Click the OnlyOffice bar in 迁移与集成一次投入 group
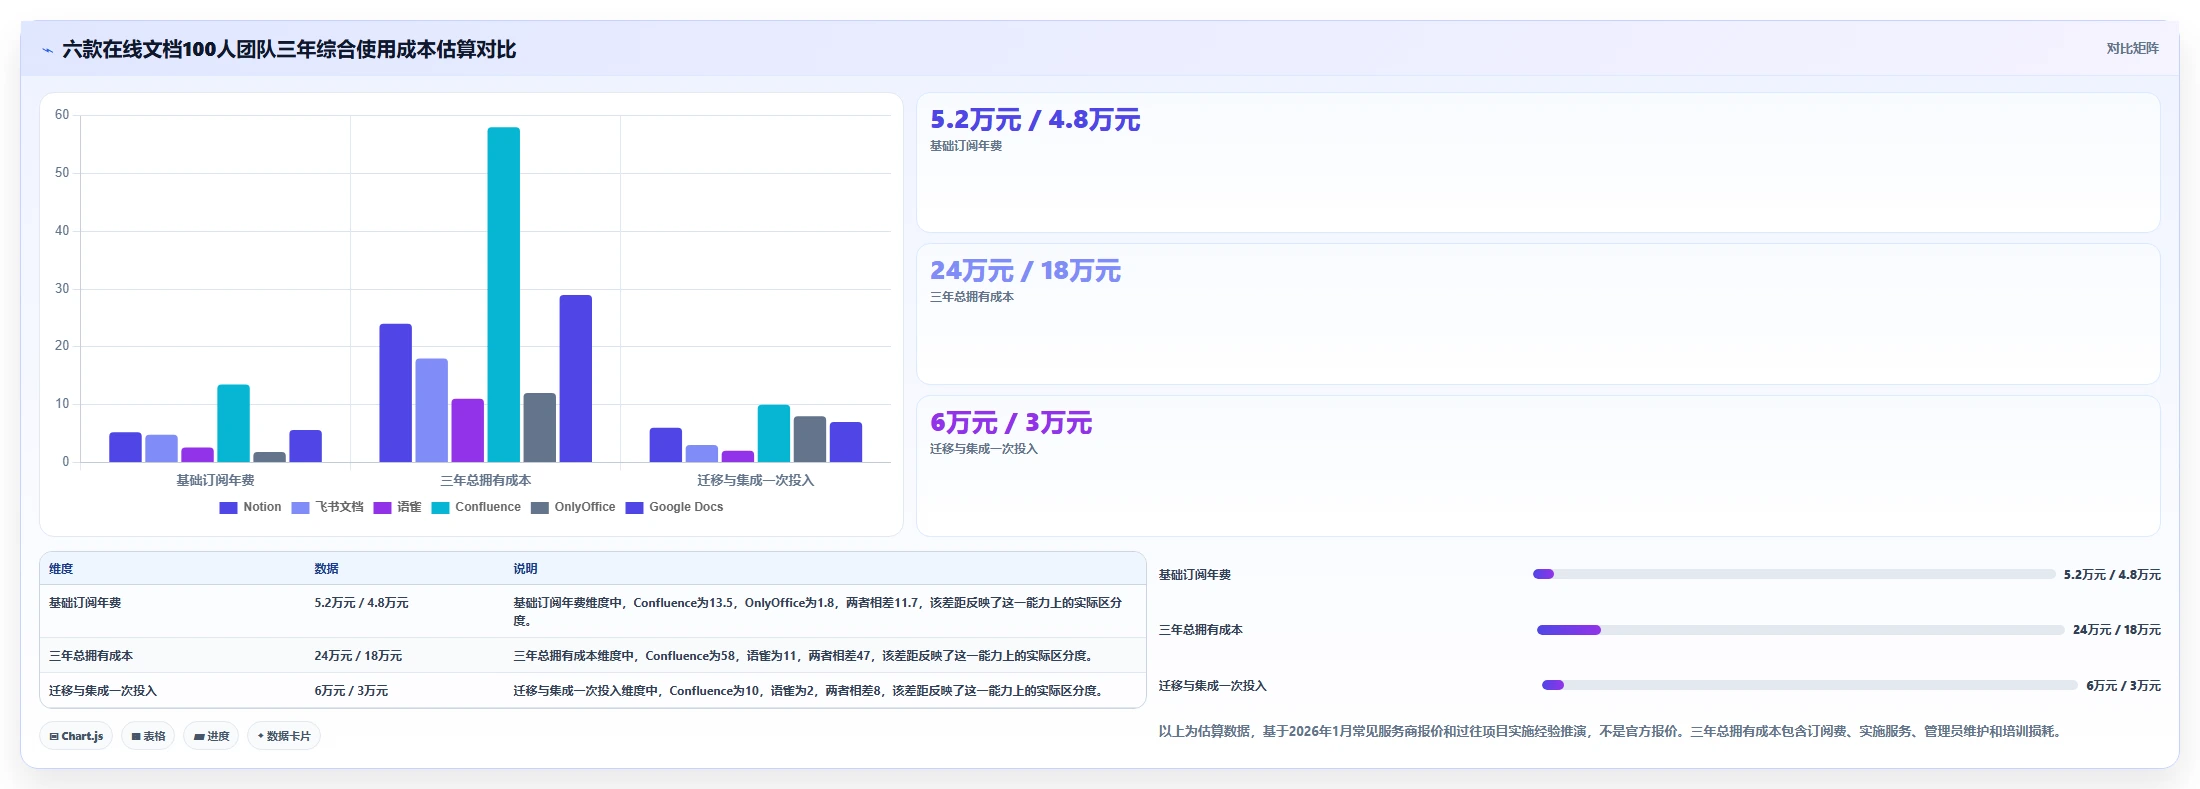This screenshot has width=2200, height=789. pyautogui.click(x=810, y=439)
